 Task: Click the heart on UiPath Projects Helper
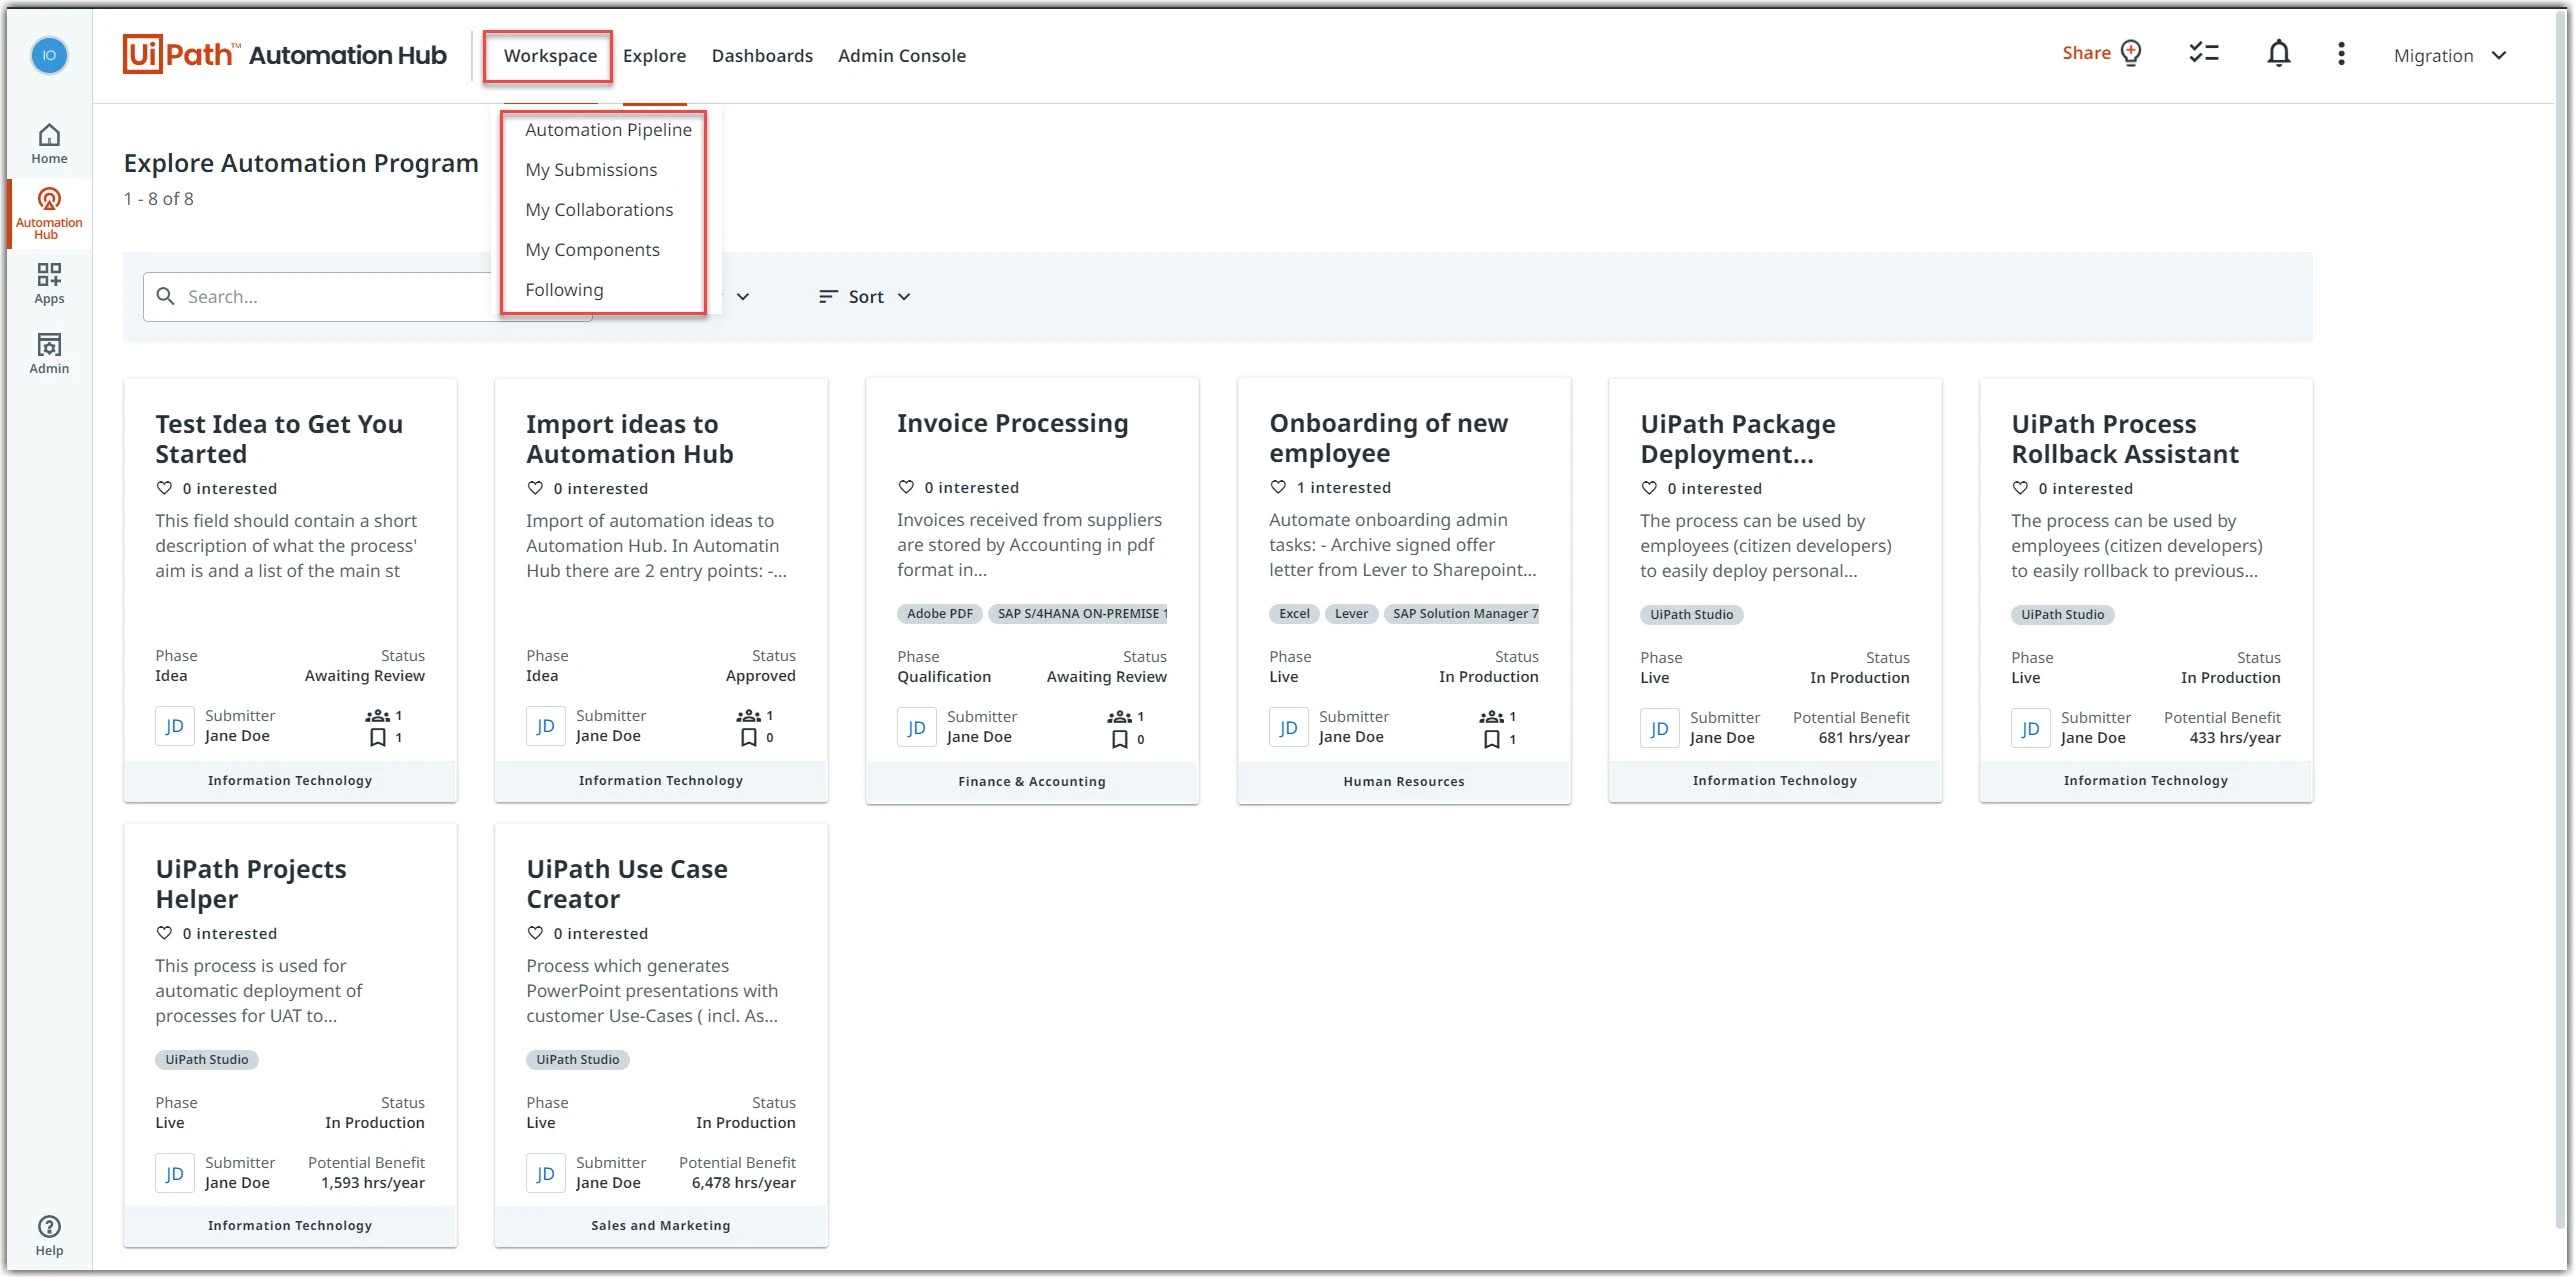164,933
